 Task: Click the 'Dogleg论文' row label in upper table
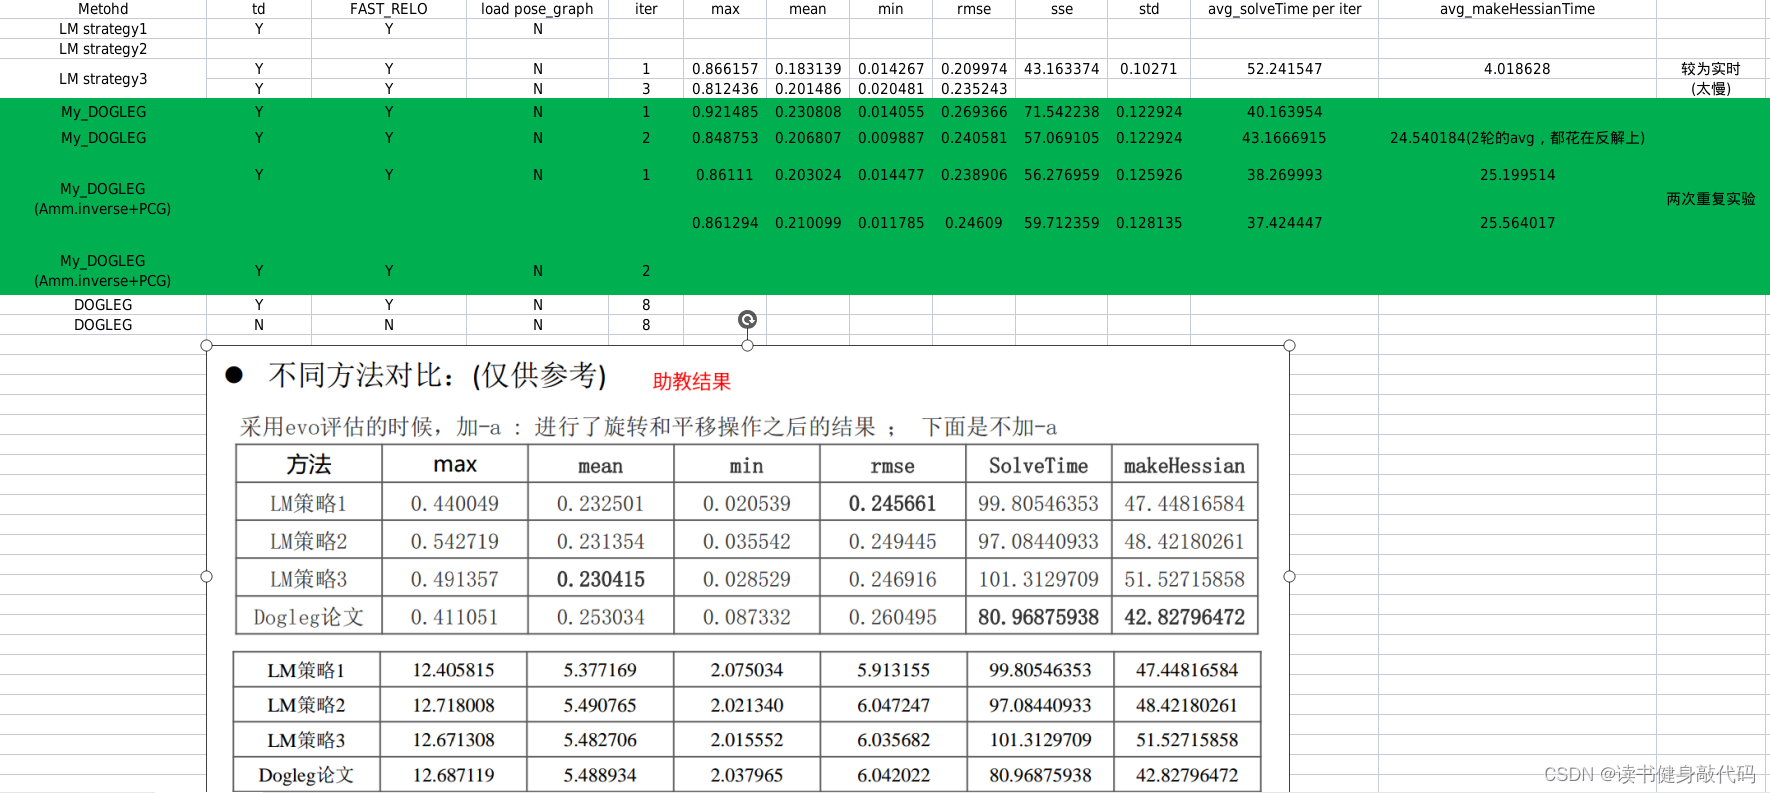(308, 618)
